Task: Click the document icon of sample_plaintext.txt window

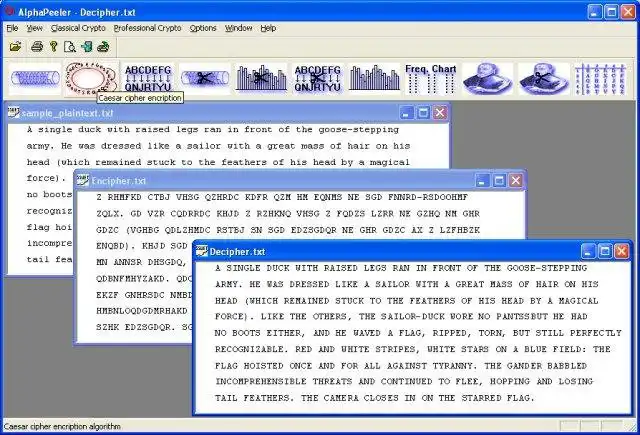Action: 13,113
